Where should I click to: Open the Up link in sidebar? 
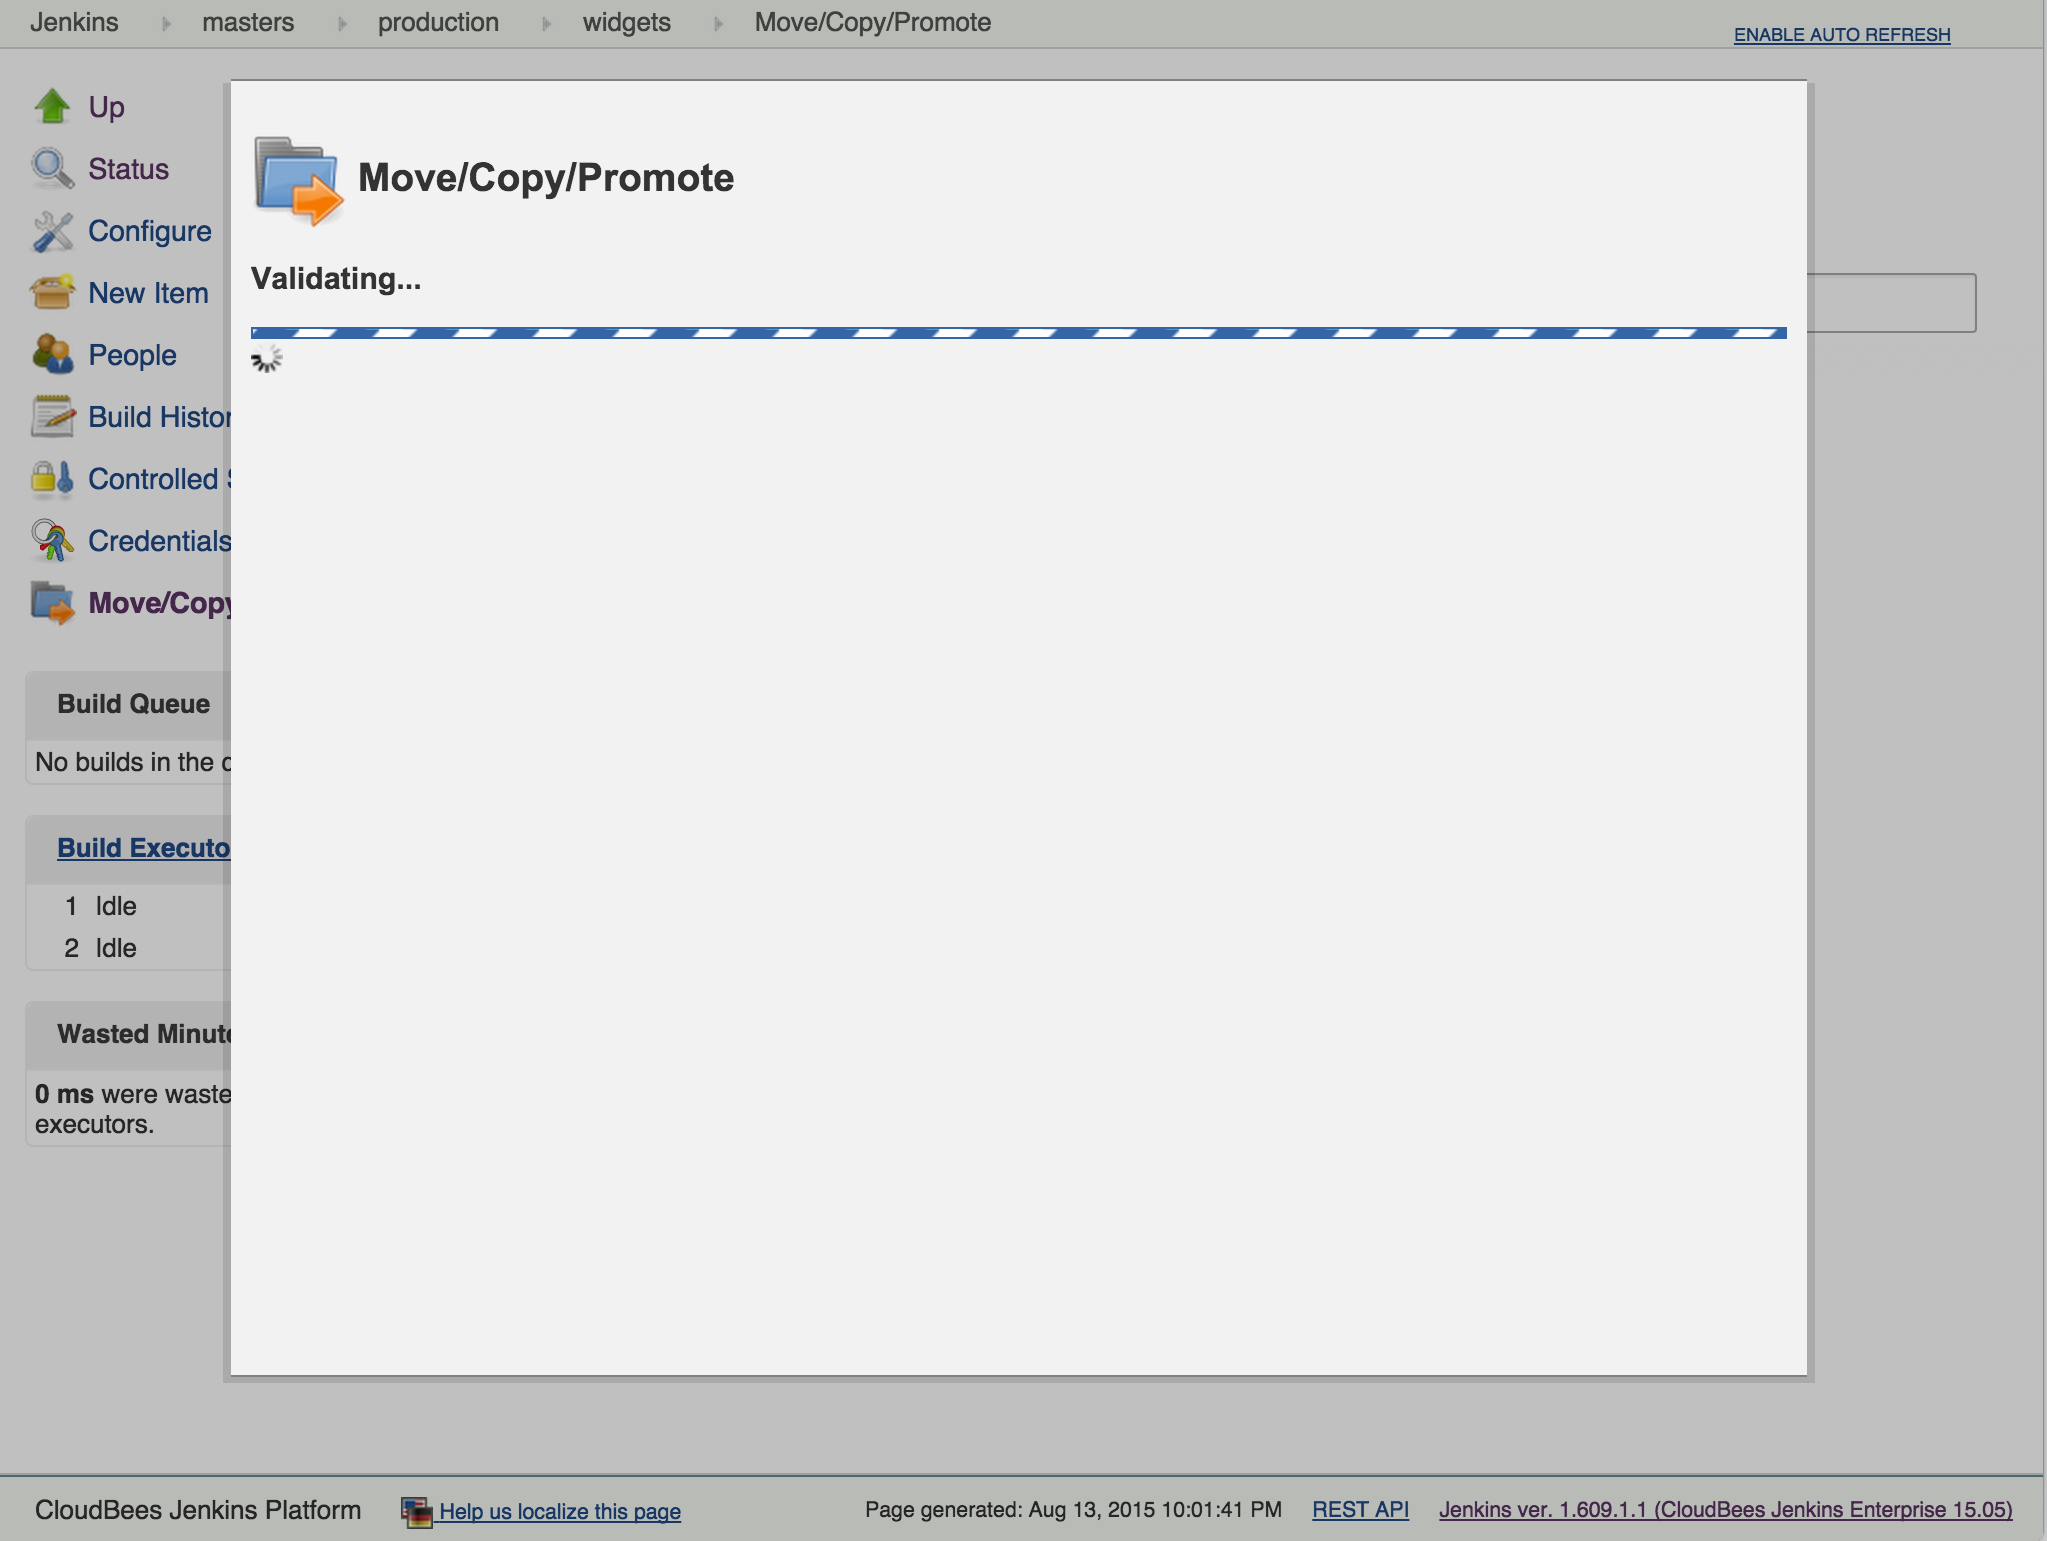pyautogui.click(x=106, y=107)
